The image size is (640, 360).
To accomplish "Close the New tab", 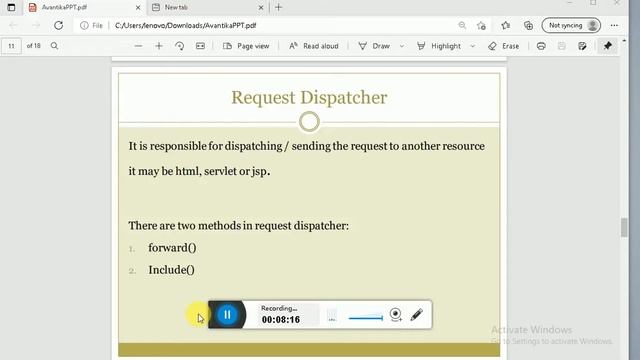I will [261, 7].
